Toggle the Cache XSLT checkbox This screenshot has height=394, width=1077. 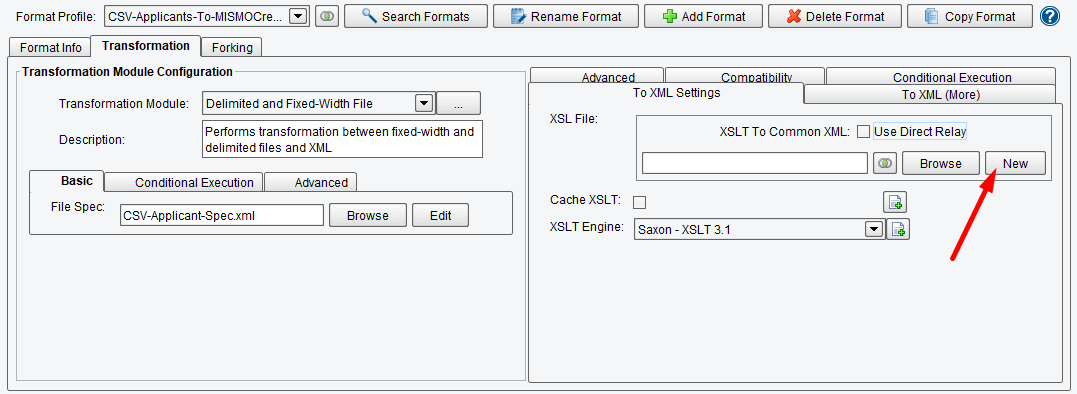(639, 201)
